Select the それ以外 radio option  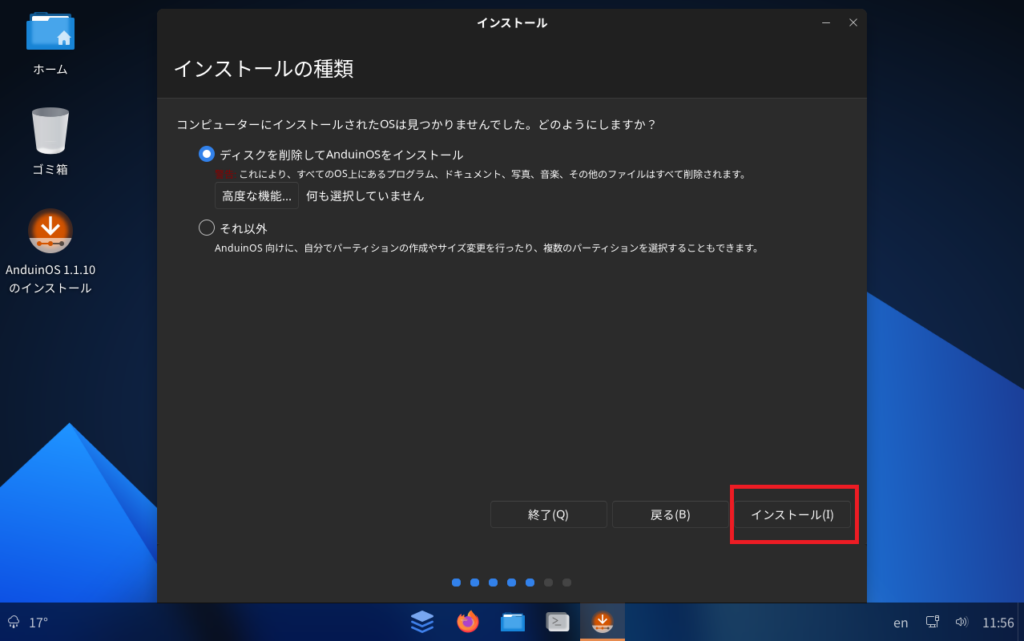coord(207,228)
